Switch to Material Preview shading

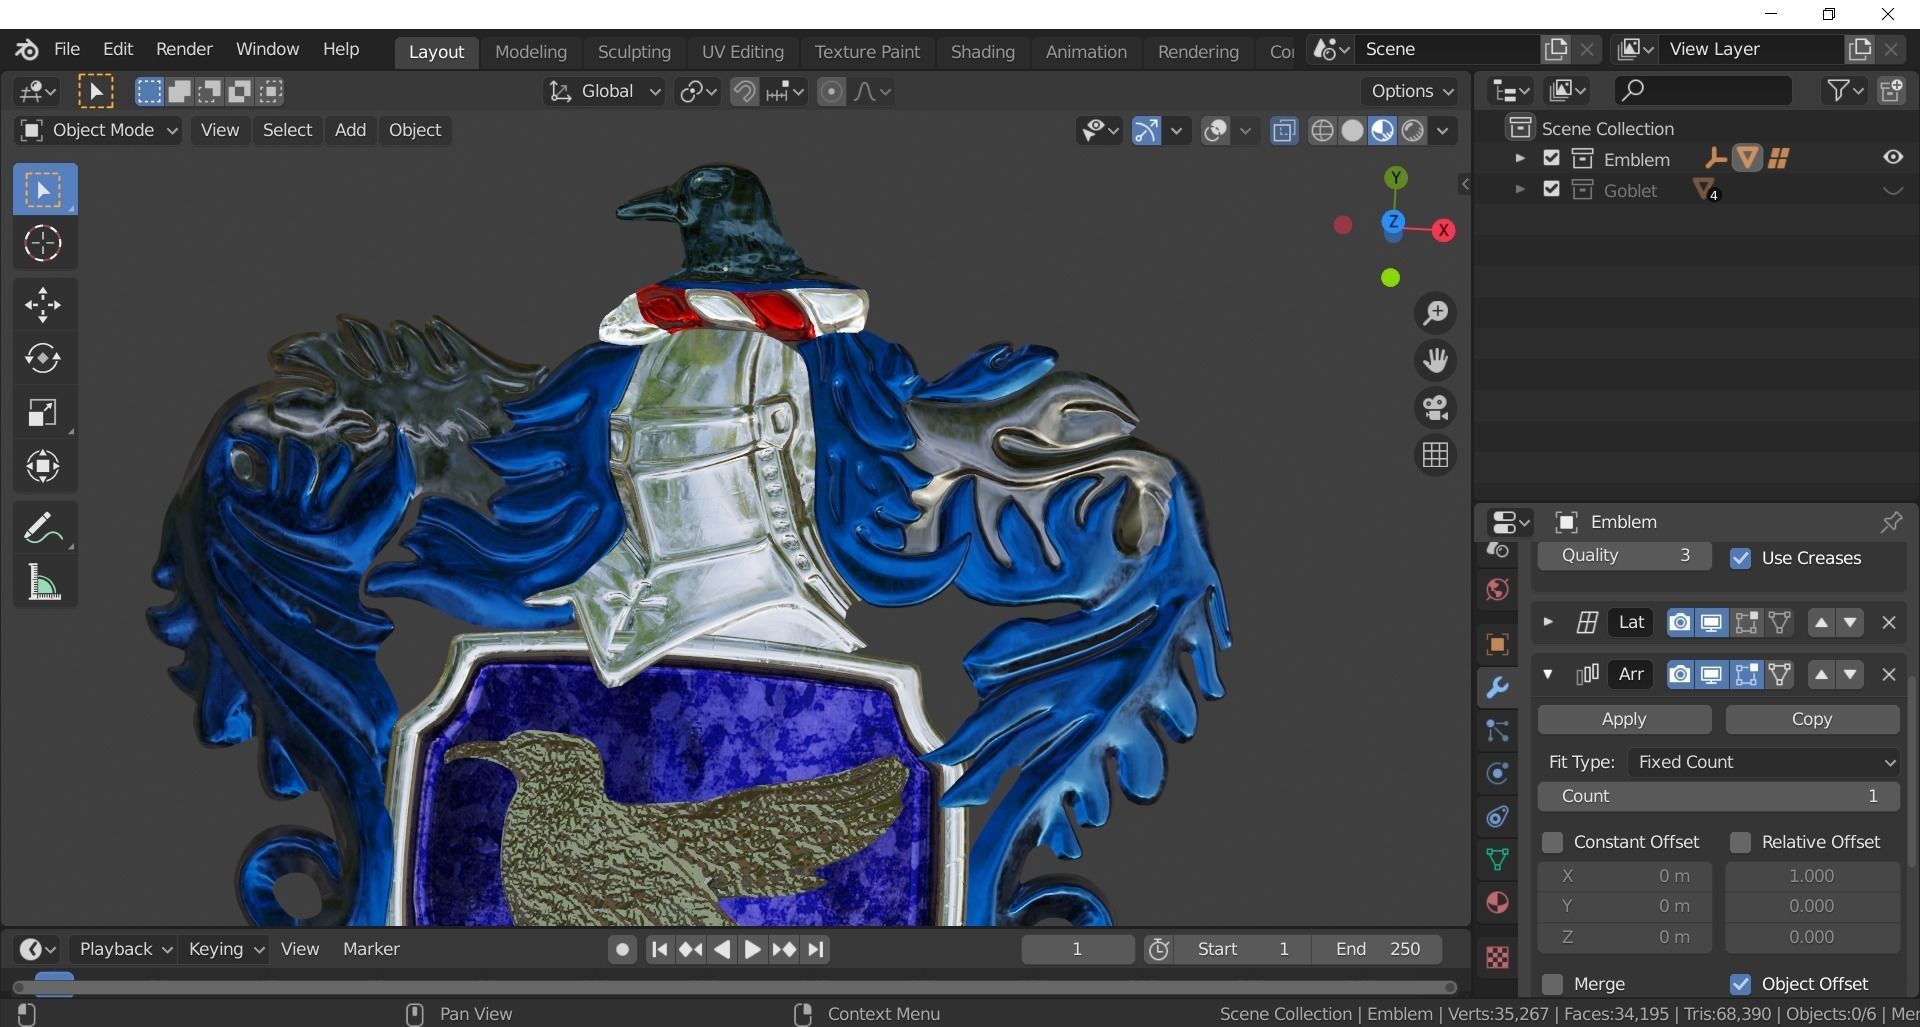pos(1382,131)
